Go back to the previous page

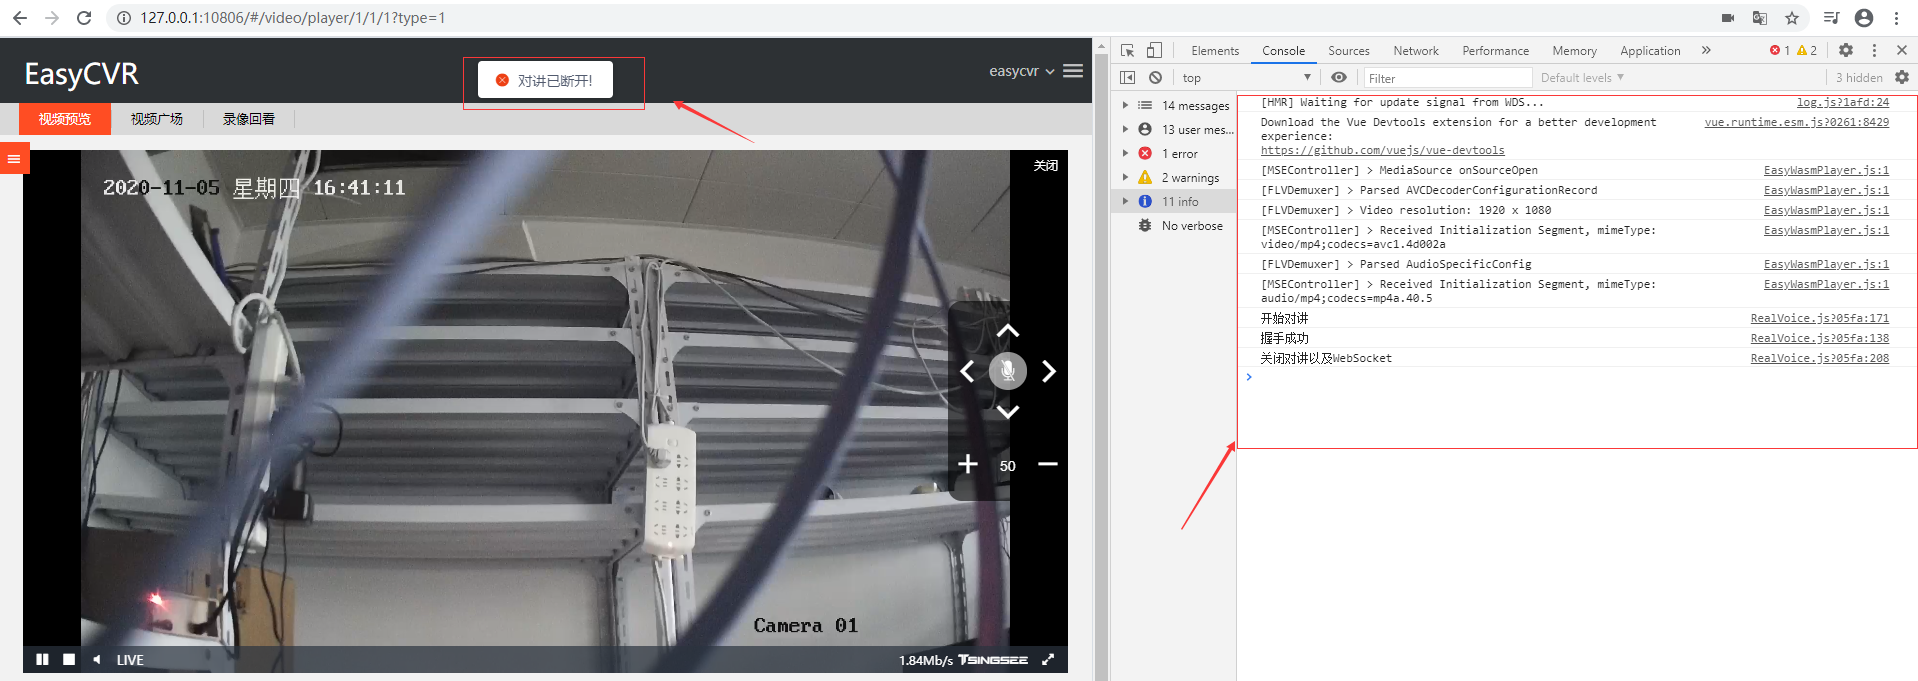coord(19,18)
